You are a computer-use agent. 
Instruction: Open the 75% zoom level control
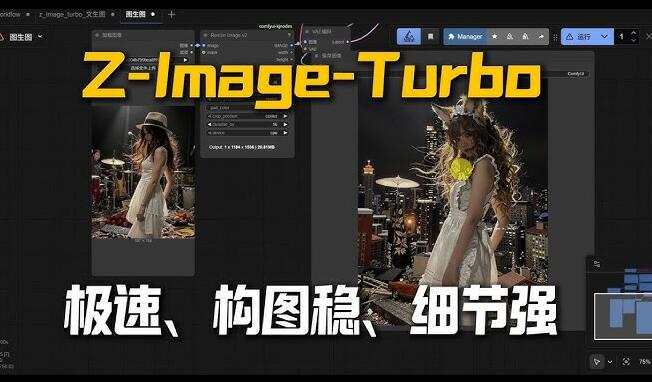tap(645, 362)
